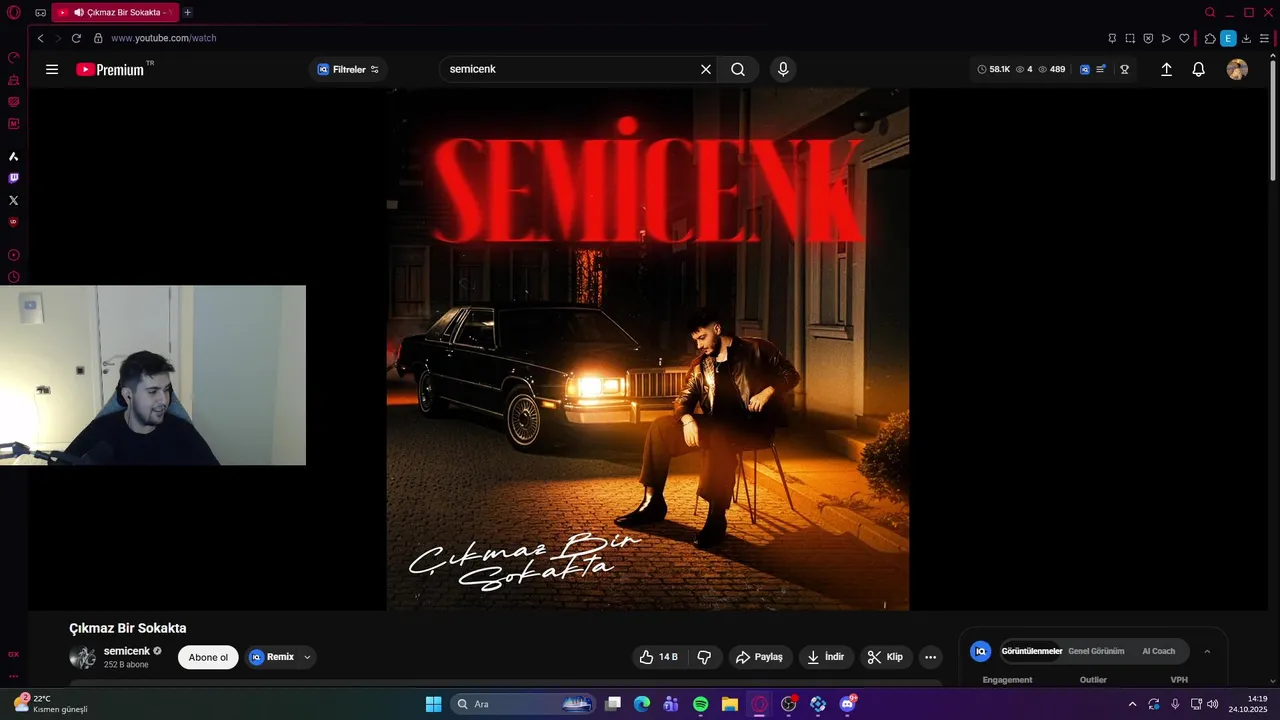View site security lock info

pos(98,38)
